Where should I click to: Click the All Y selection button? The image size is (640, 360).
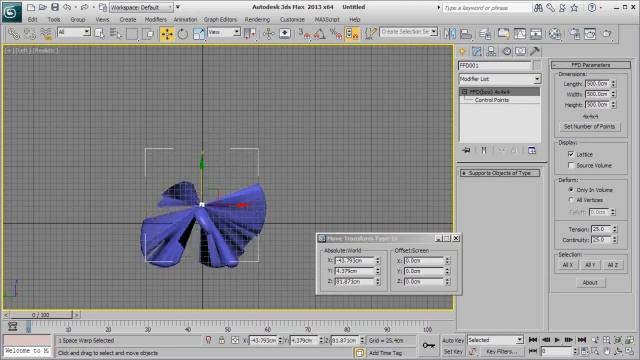coord(590,265)
